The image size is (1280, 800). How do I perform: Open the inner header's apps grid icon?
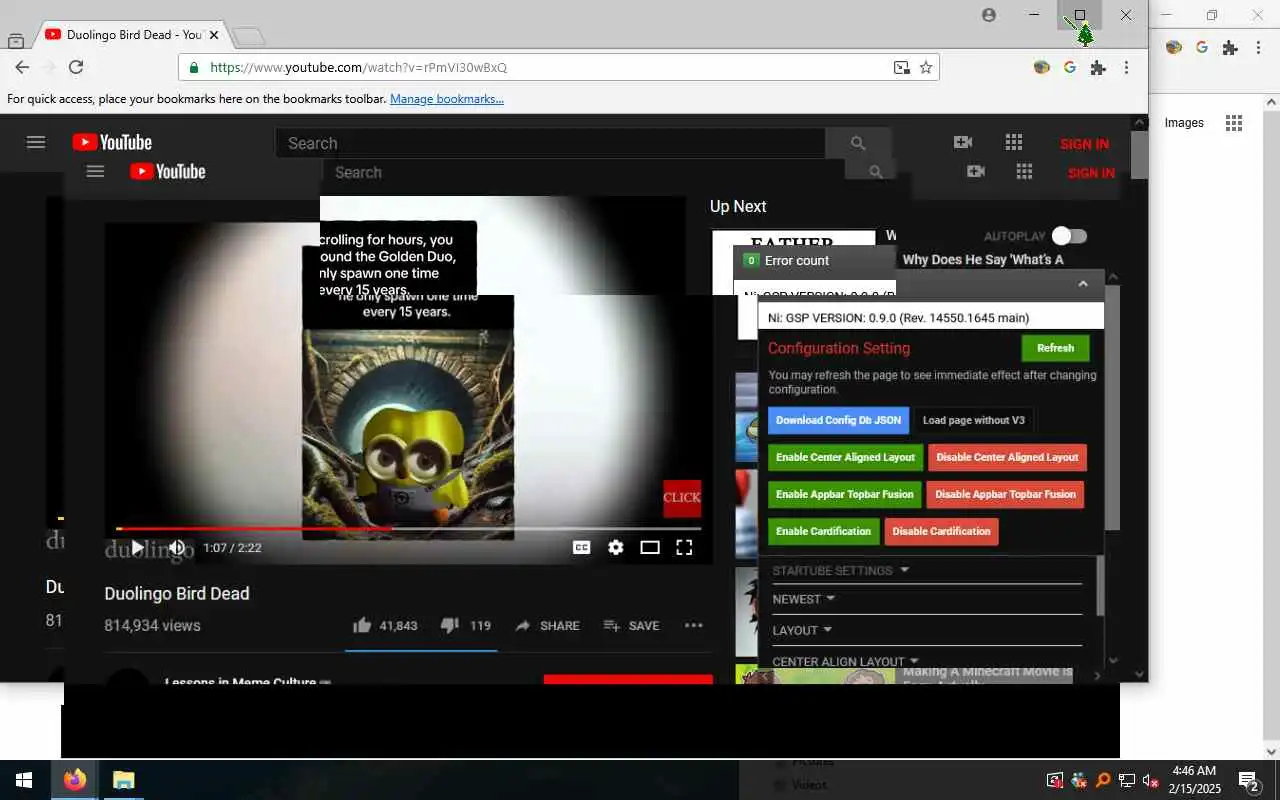point(1024,172)
